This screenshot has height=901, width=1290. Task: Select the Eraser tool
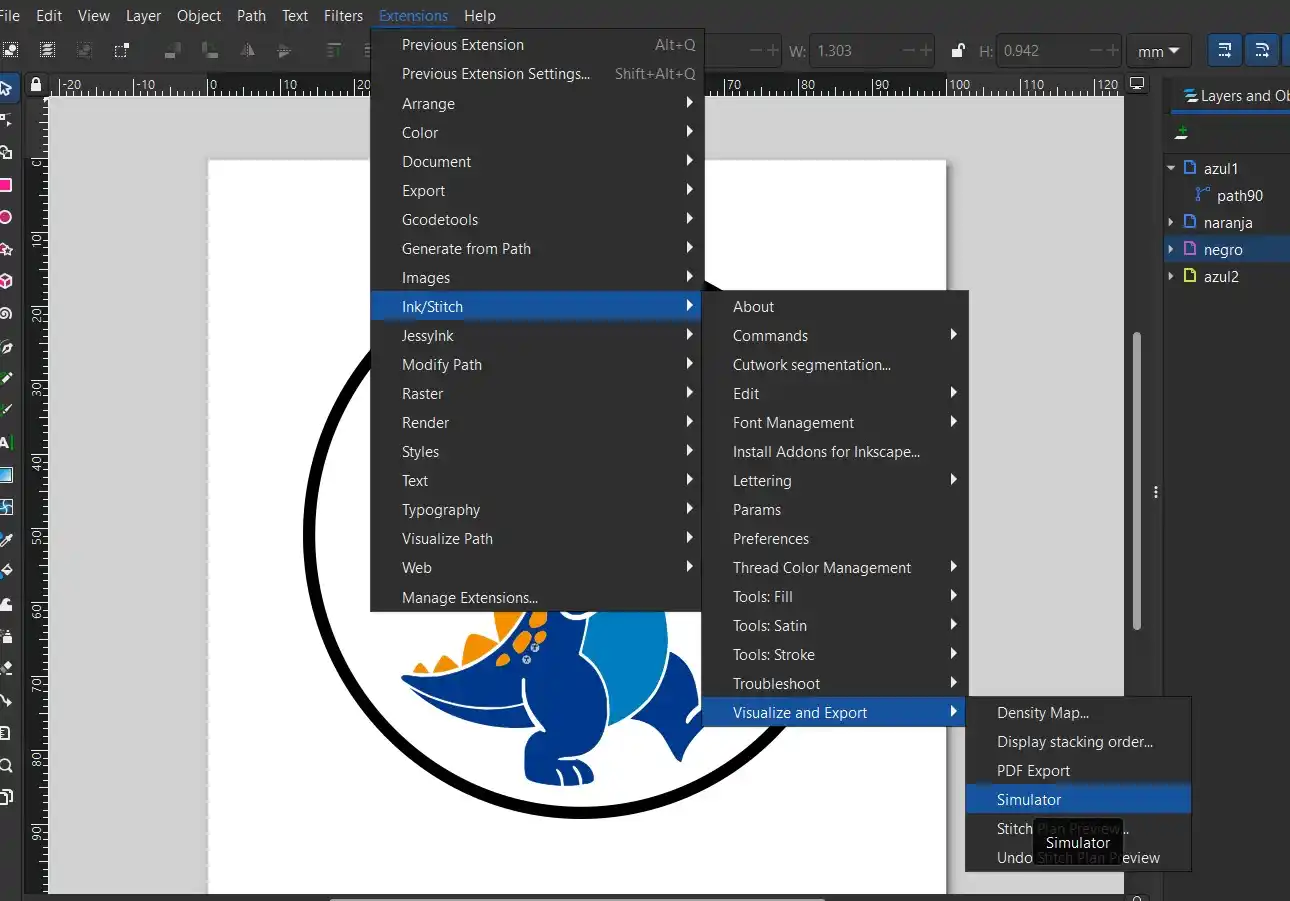(x=5, y=668)
